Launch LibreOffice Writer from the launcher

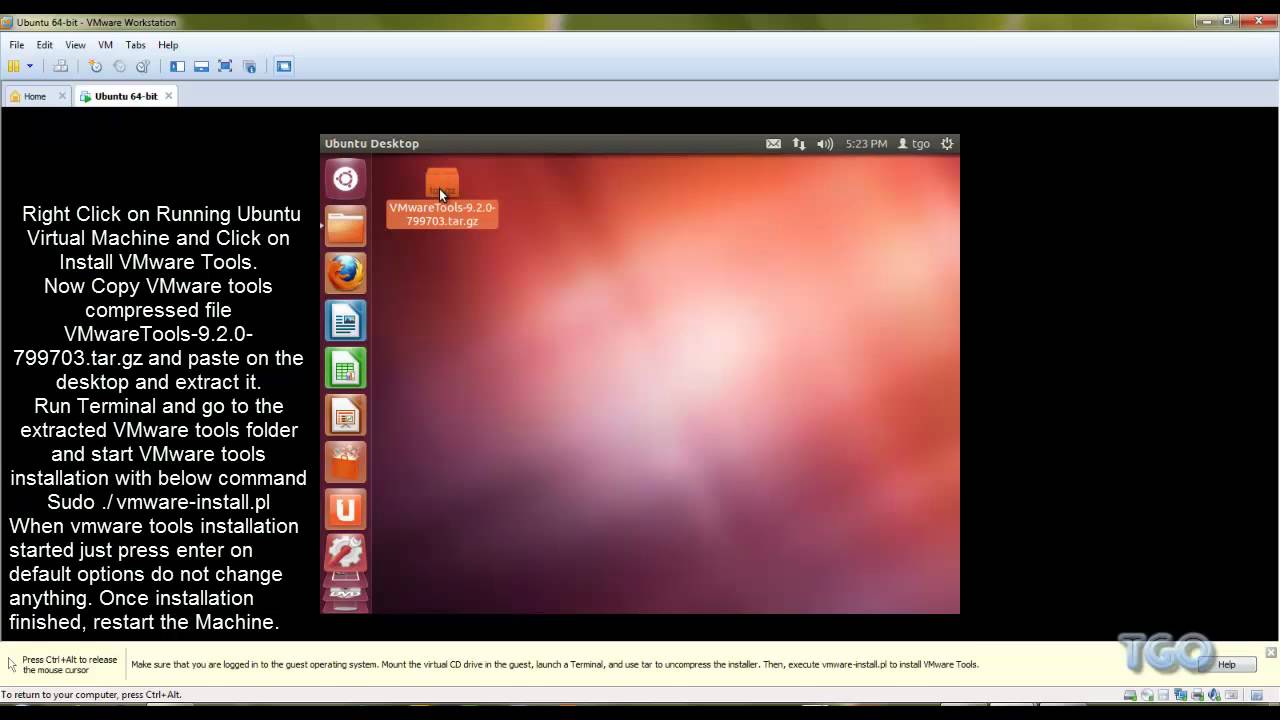tap(345, 320)
